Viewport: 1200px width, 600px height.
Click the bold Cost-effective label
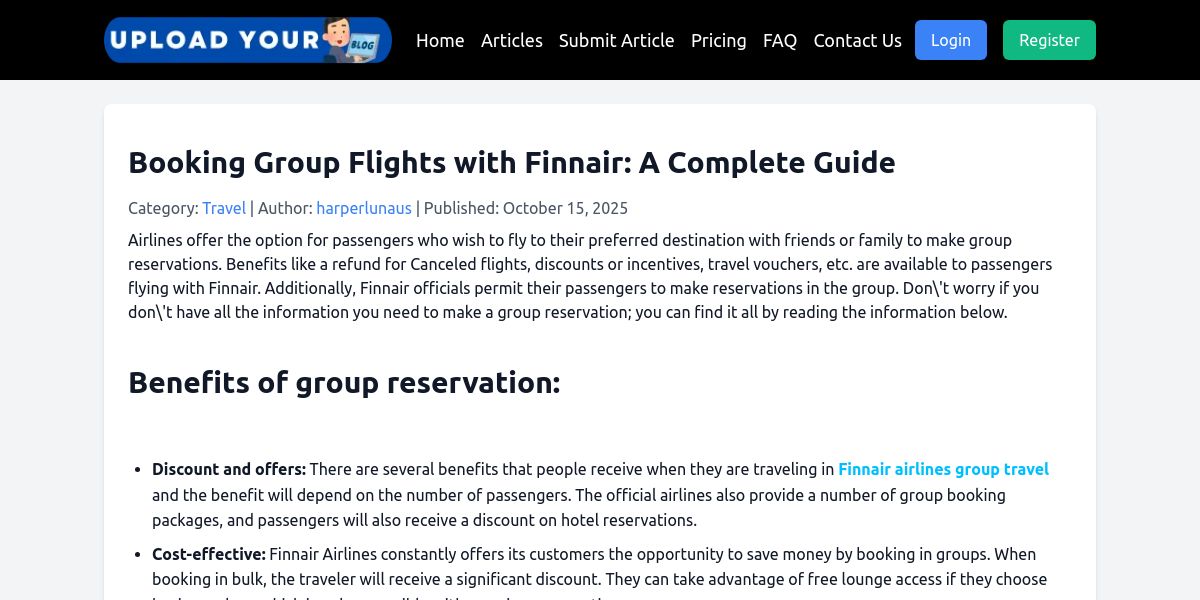point(209,554)
